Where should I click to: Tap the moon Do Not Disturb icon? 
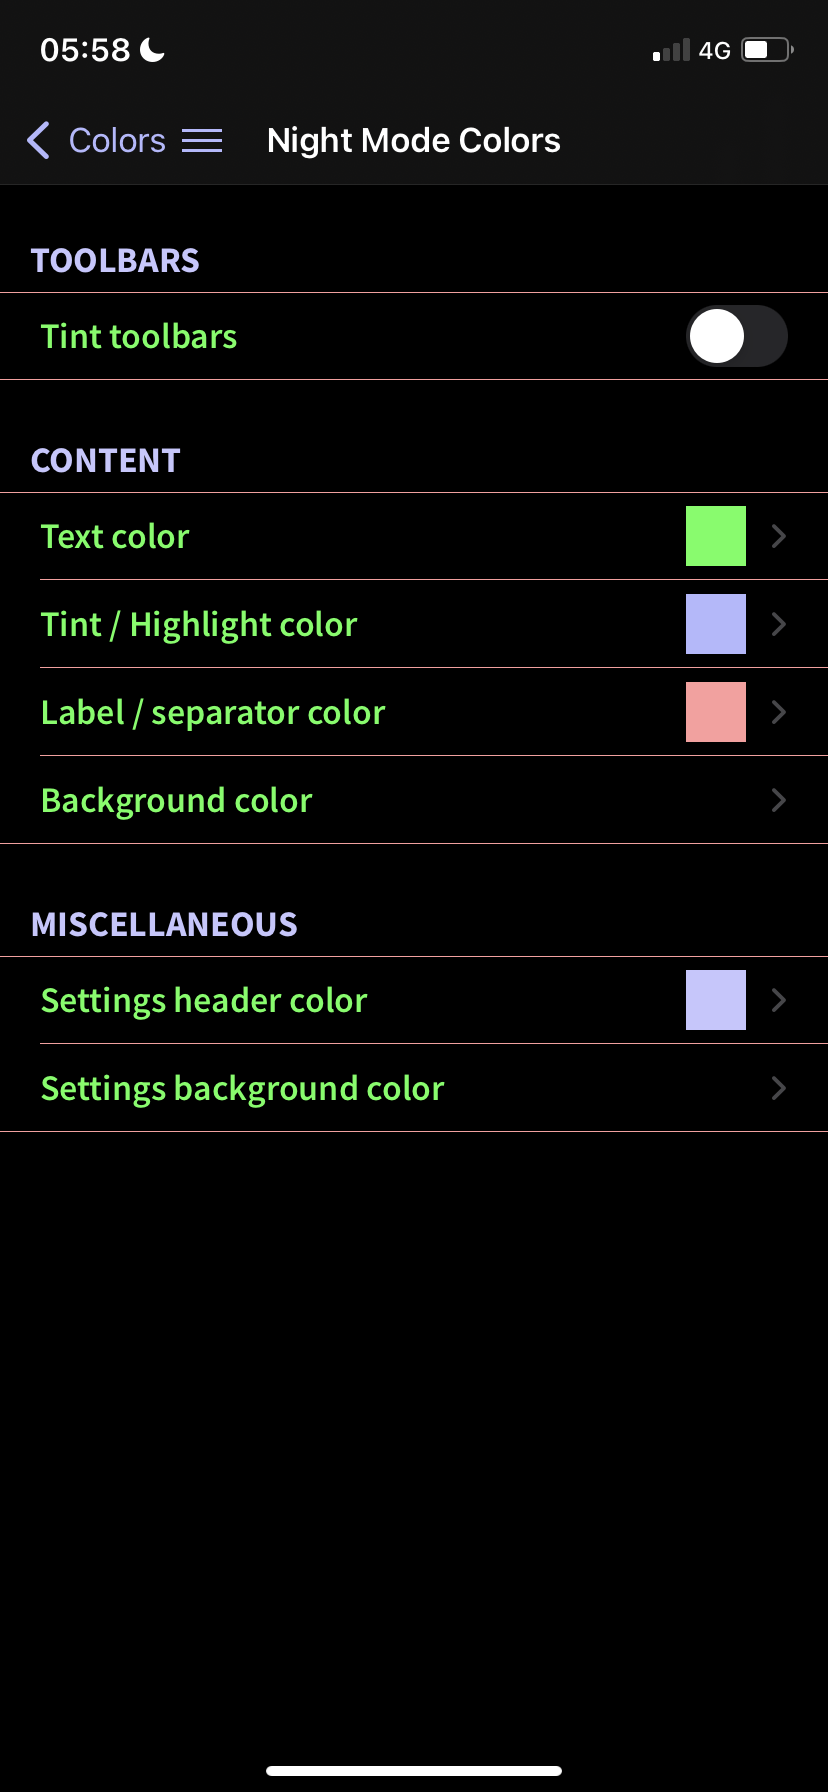[x=152, y=49]
